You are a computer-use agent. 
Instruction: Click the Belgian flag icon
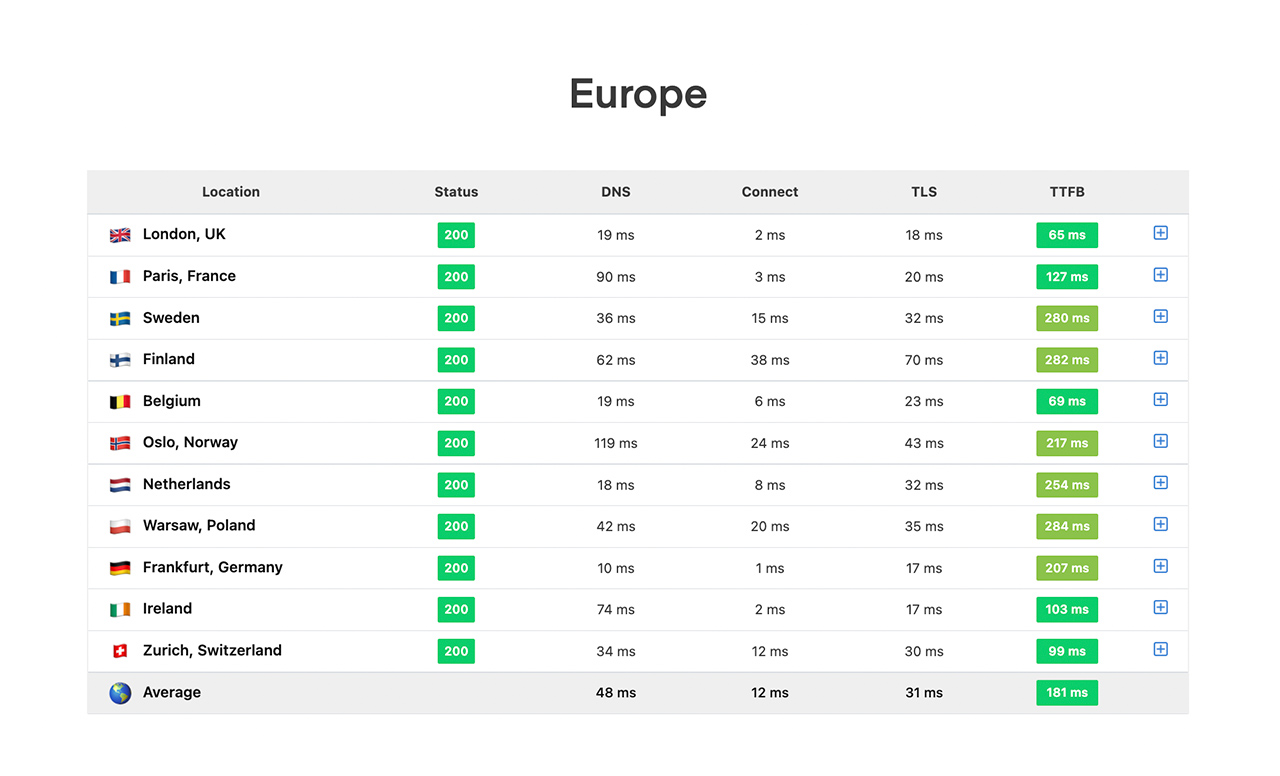tap(120, 402)
